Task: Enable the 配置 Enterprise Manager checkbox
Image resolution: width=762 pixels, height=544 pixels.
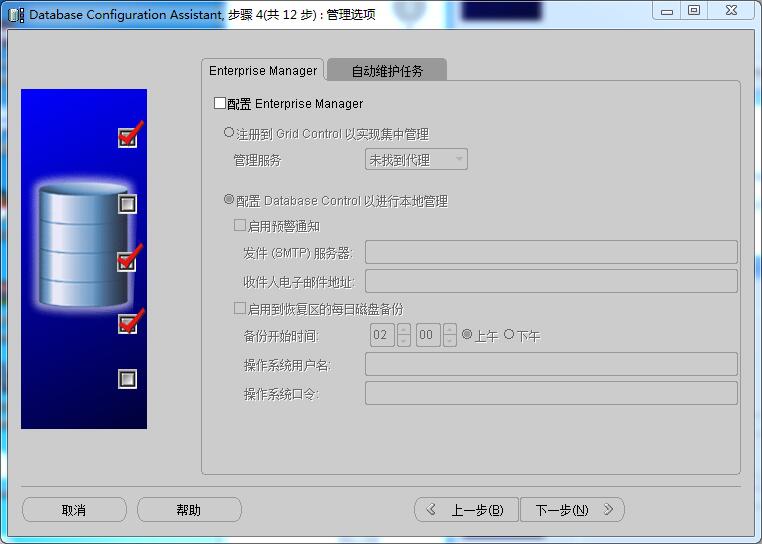Action: coord(220,103)
